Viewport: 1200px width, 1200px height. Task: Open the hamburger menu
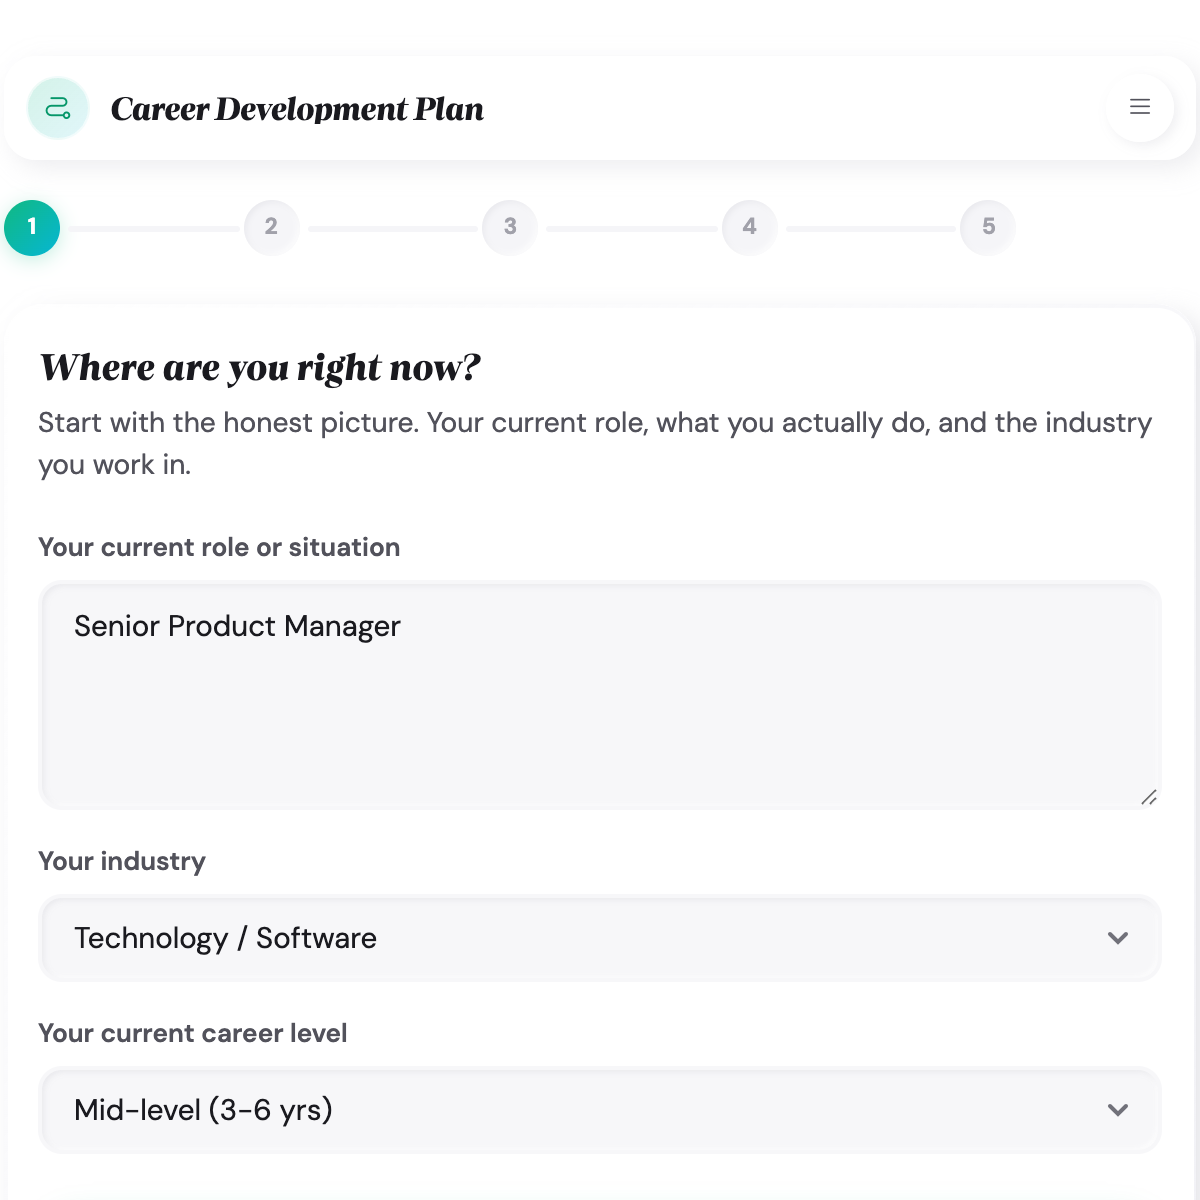[x=1139, y=108]
